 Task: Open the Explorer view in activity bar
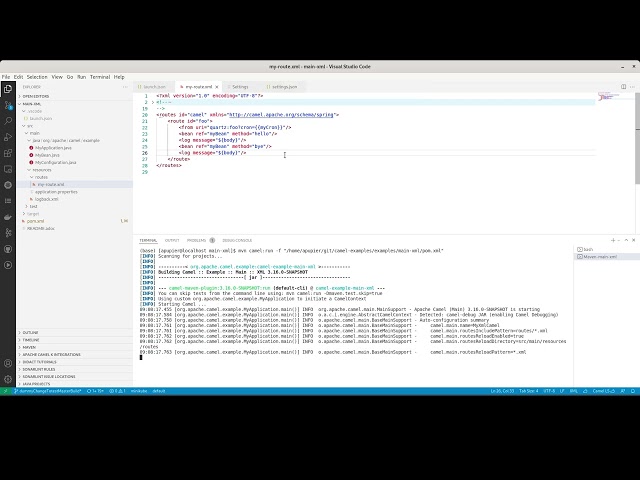click(x=8, y=89)
